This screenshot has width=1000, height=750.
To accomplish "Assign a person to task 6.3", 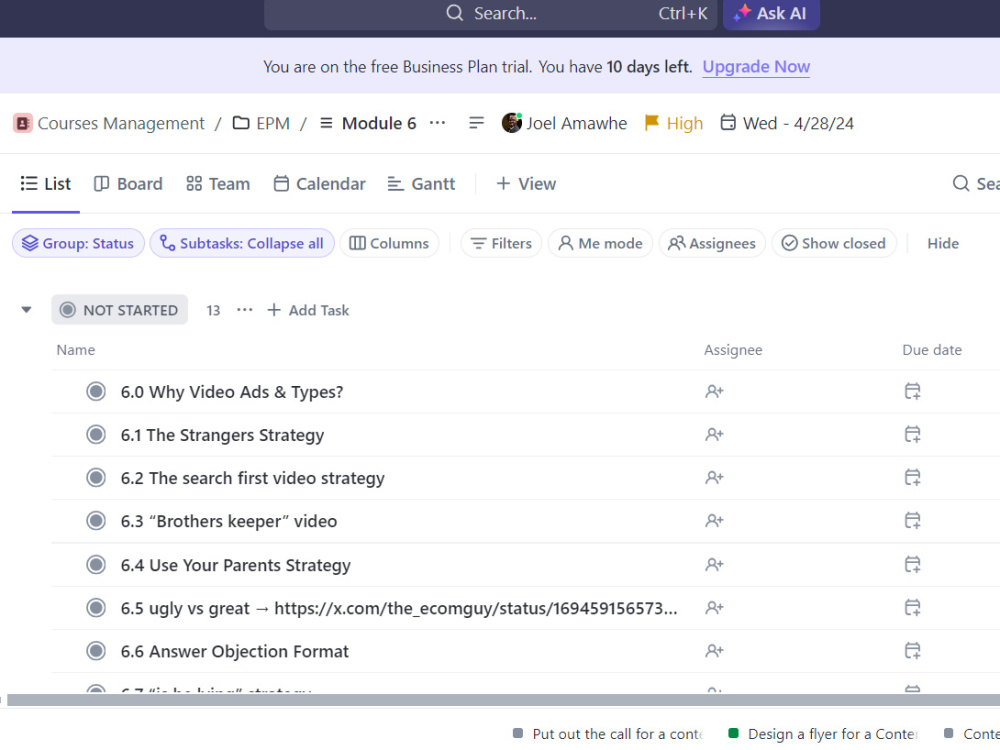I will [x=714, y=521].
